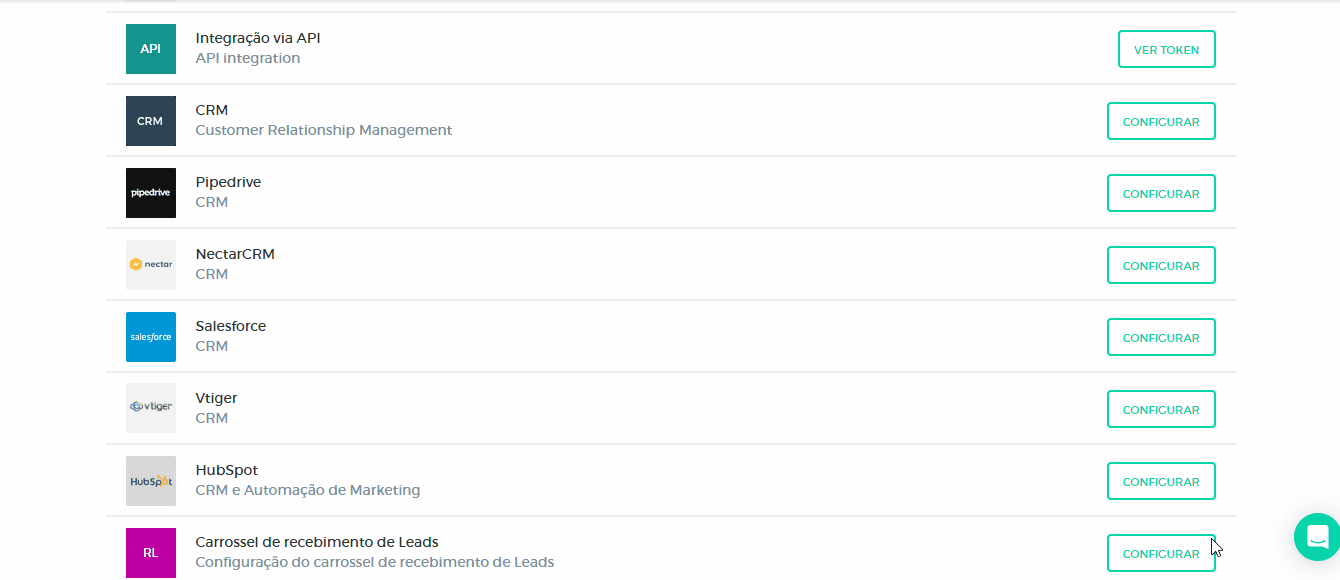
Task: Click the Vtiger logo icon
Action: pyautogui.click(x=151, y=408)
